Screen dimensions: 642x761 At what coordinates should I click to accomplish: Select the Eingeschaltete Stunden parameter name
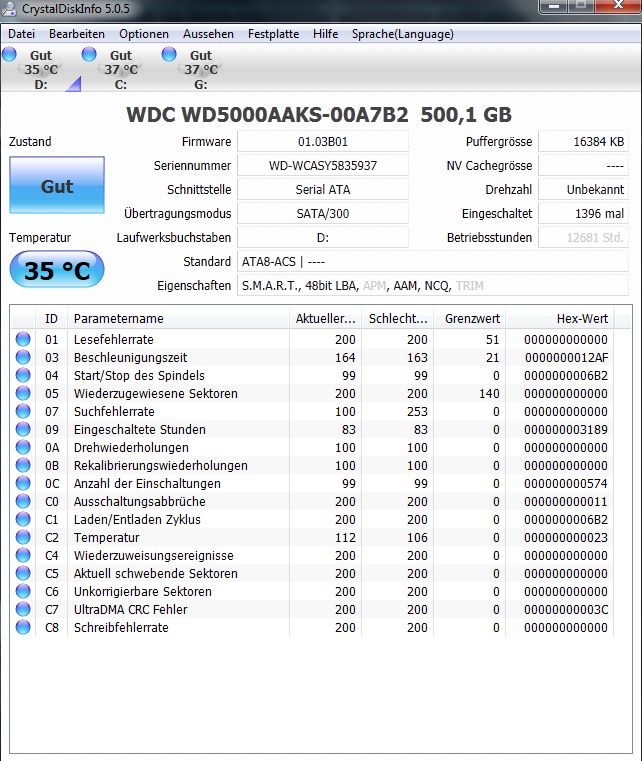(140, 430)
